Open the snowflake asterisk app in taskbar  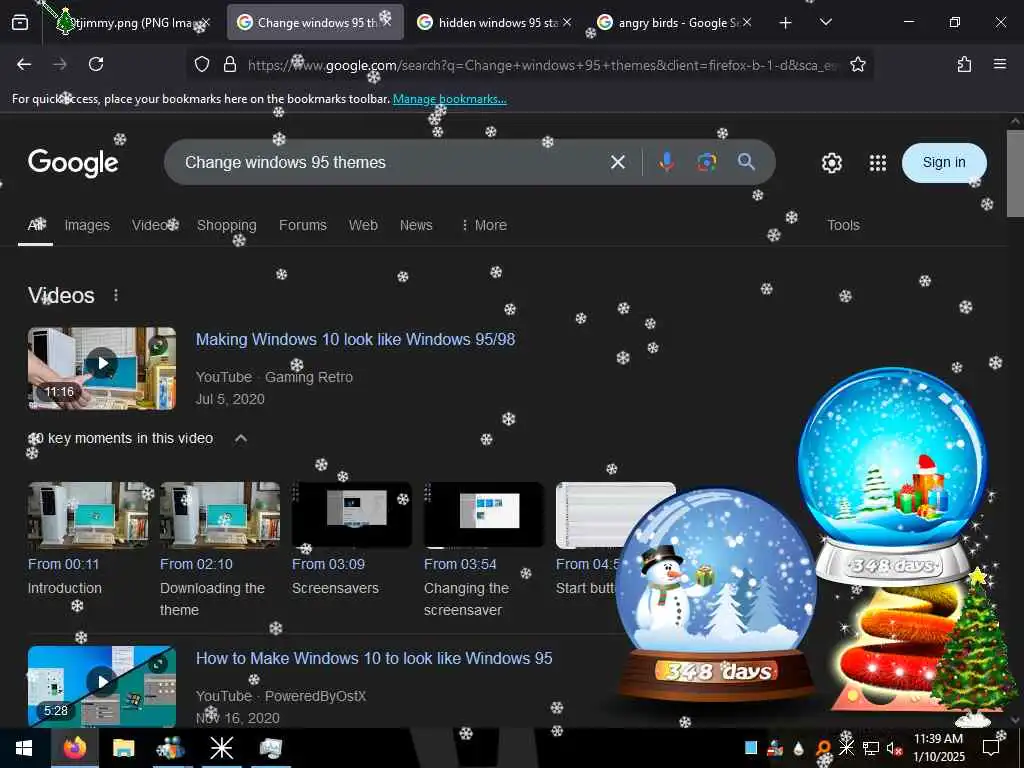click(x=221, y=748)
